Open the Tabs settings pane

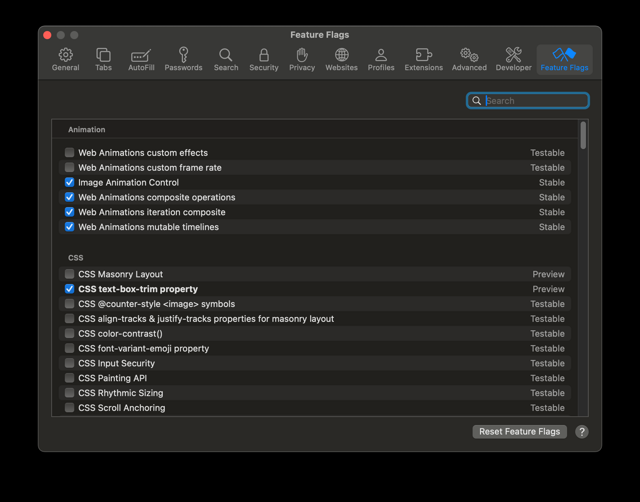(103, 60)
